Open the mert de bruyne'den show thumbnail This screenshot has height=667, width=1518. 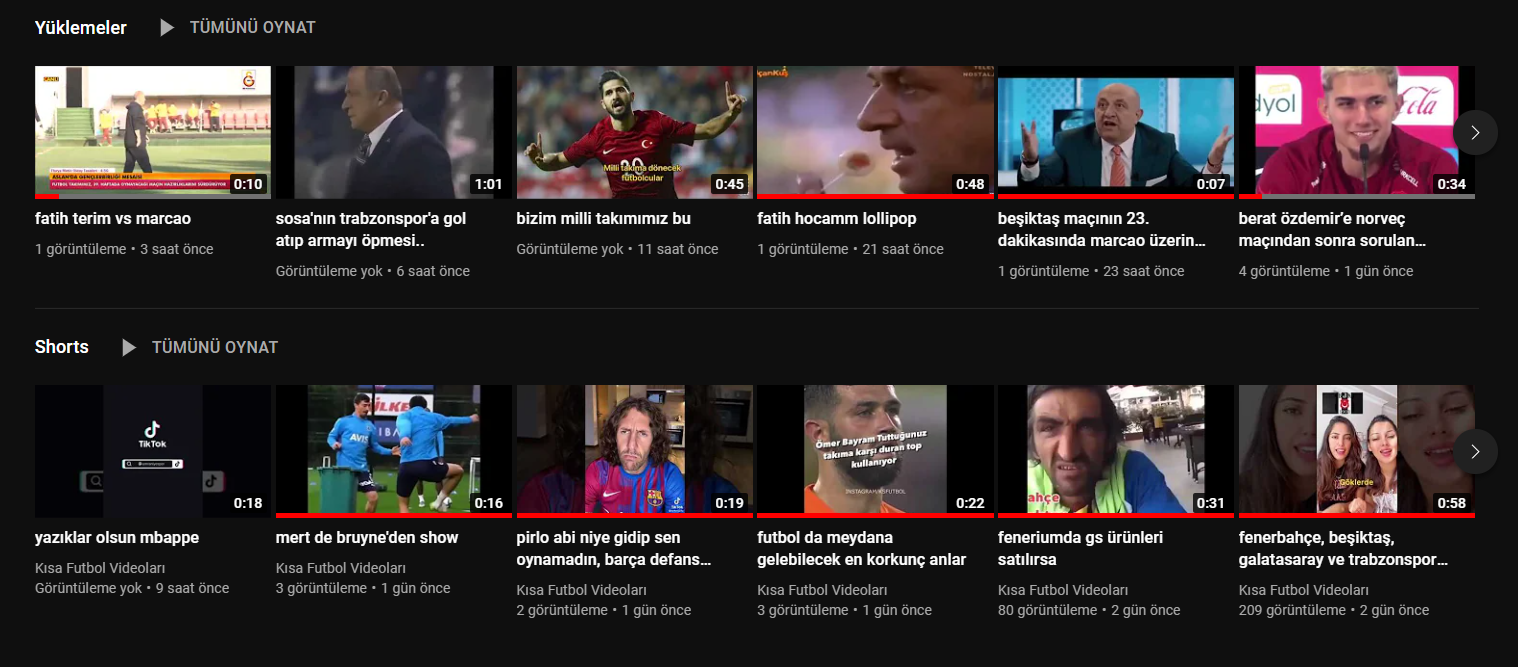(x=394, y=452)
